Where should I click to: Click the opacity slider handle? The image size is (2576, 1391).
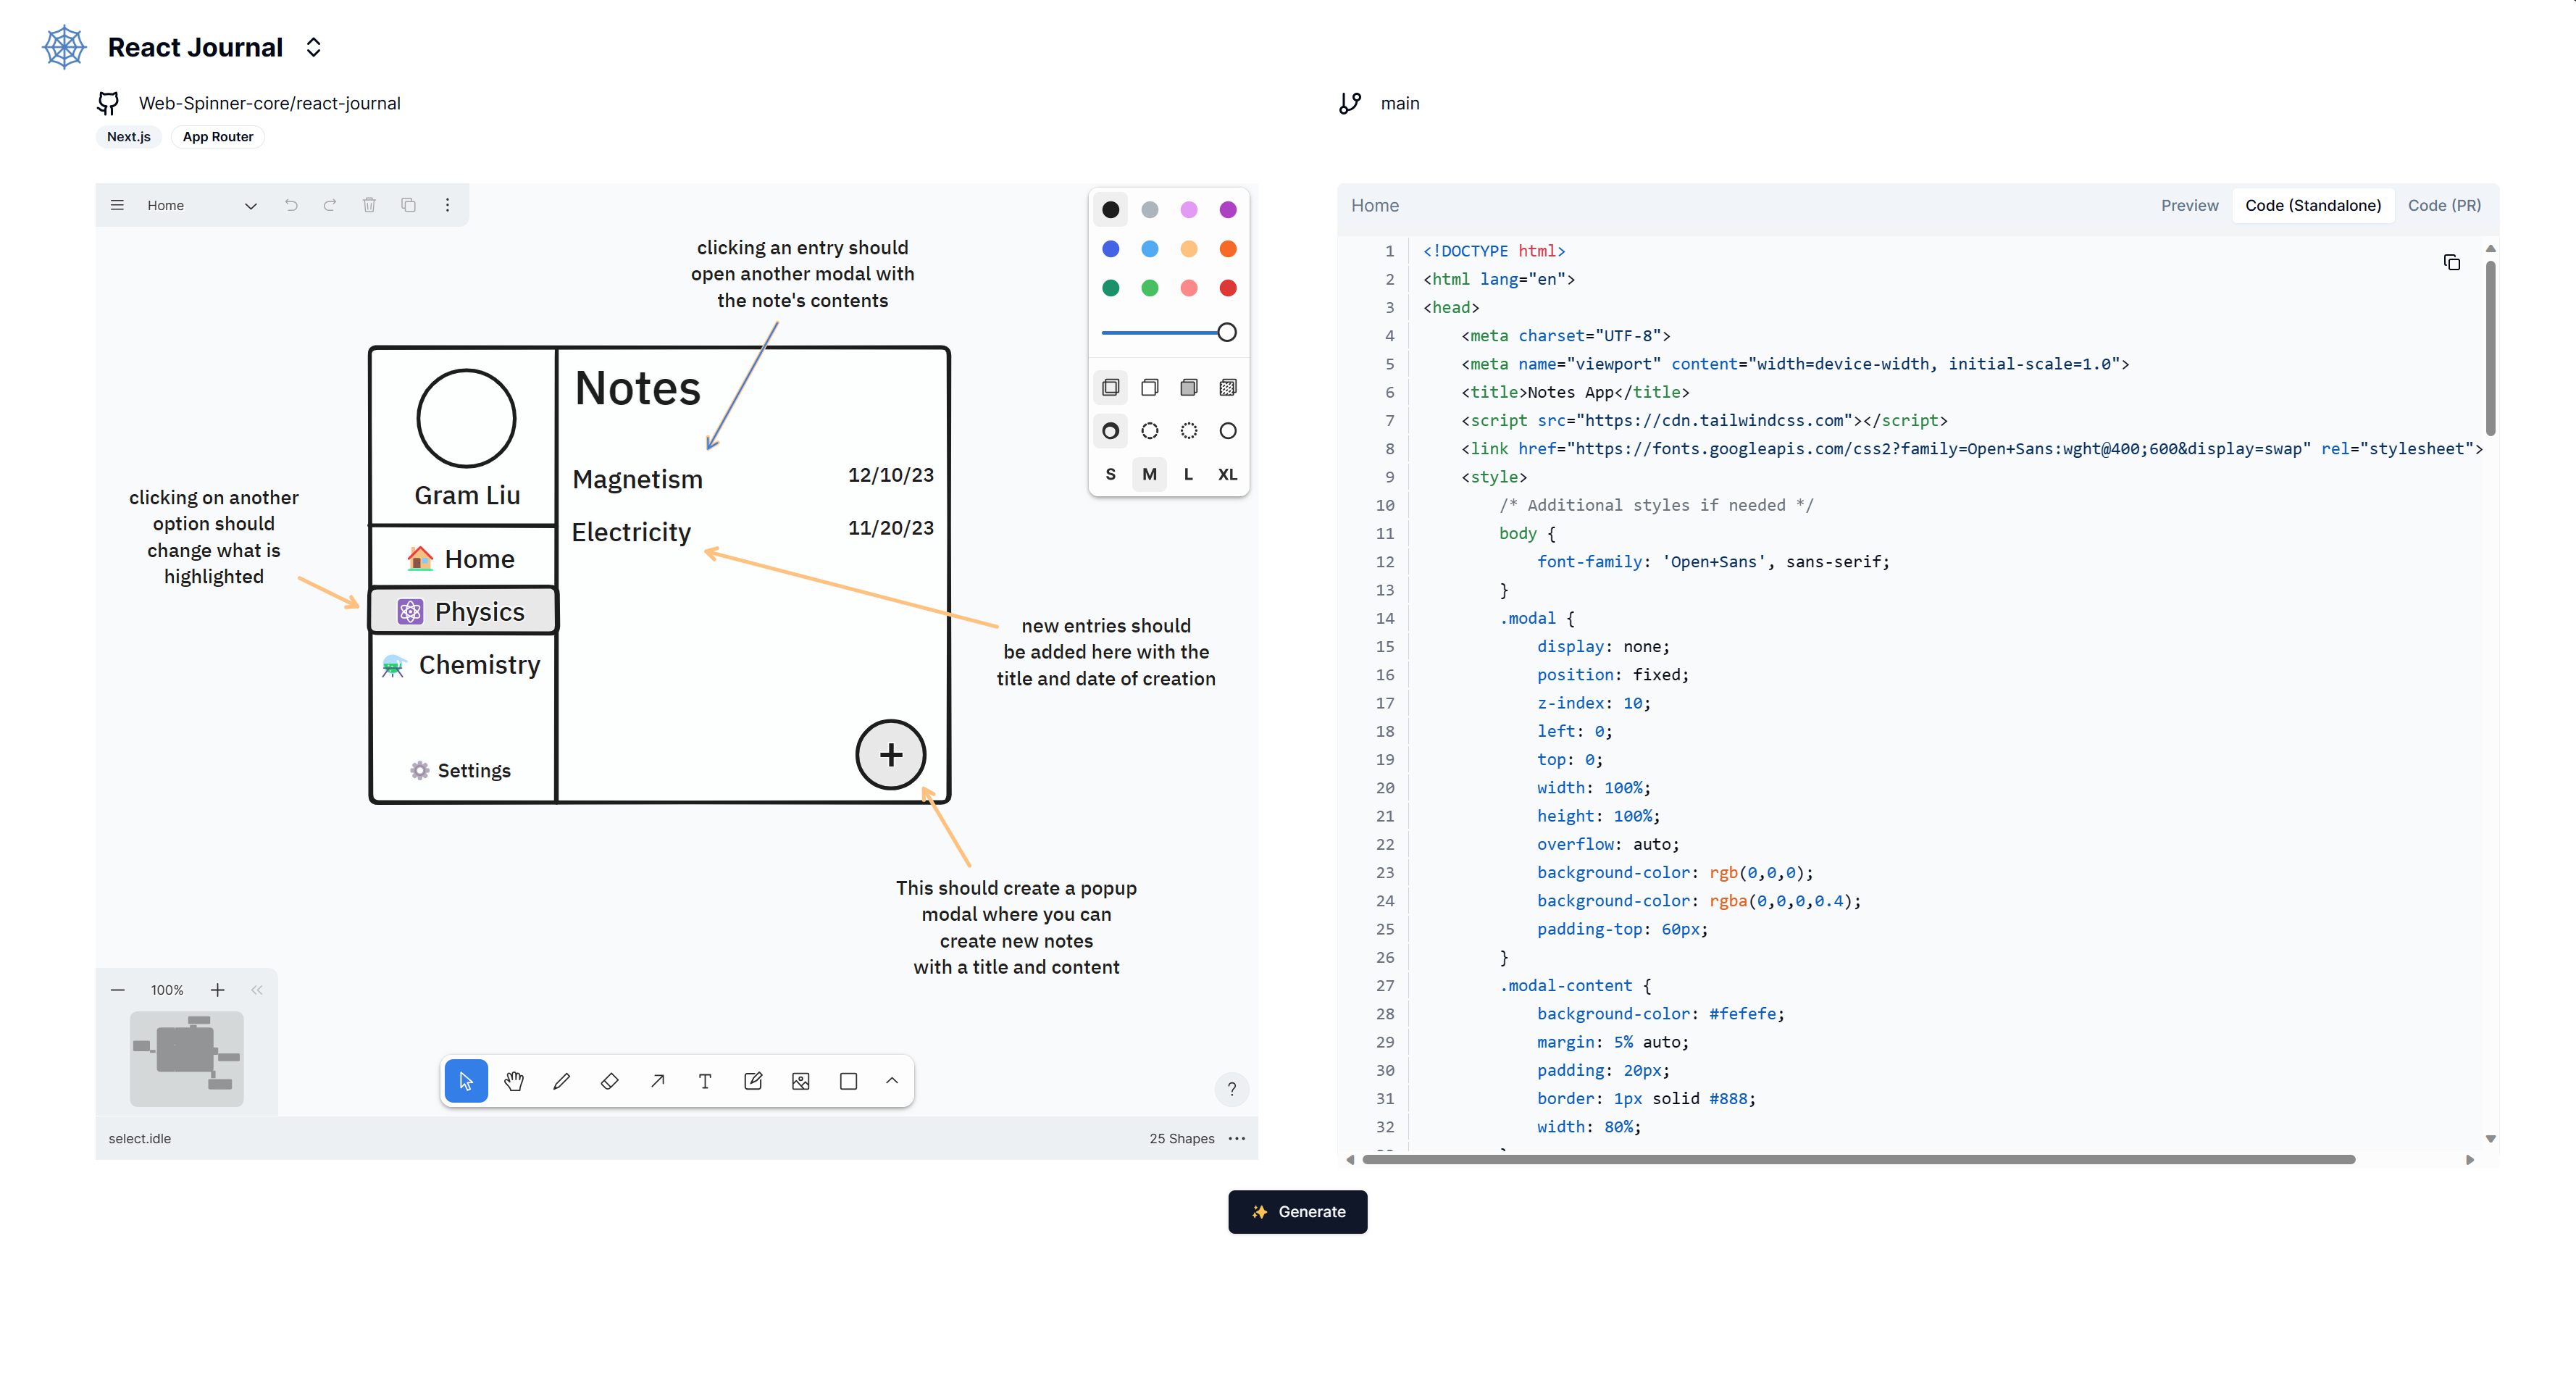pos(1227,332)
